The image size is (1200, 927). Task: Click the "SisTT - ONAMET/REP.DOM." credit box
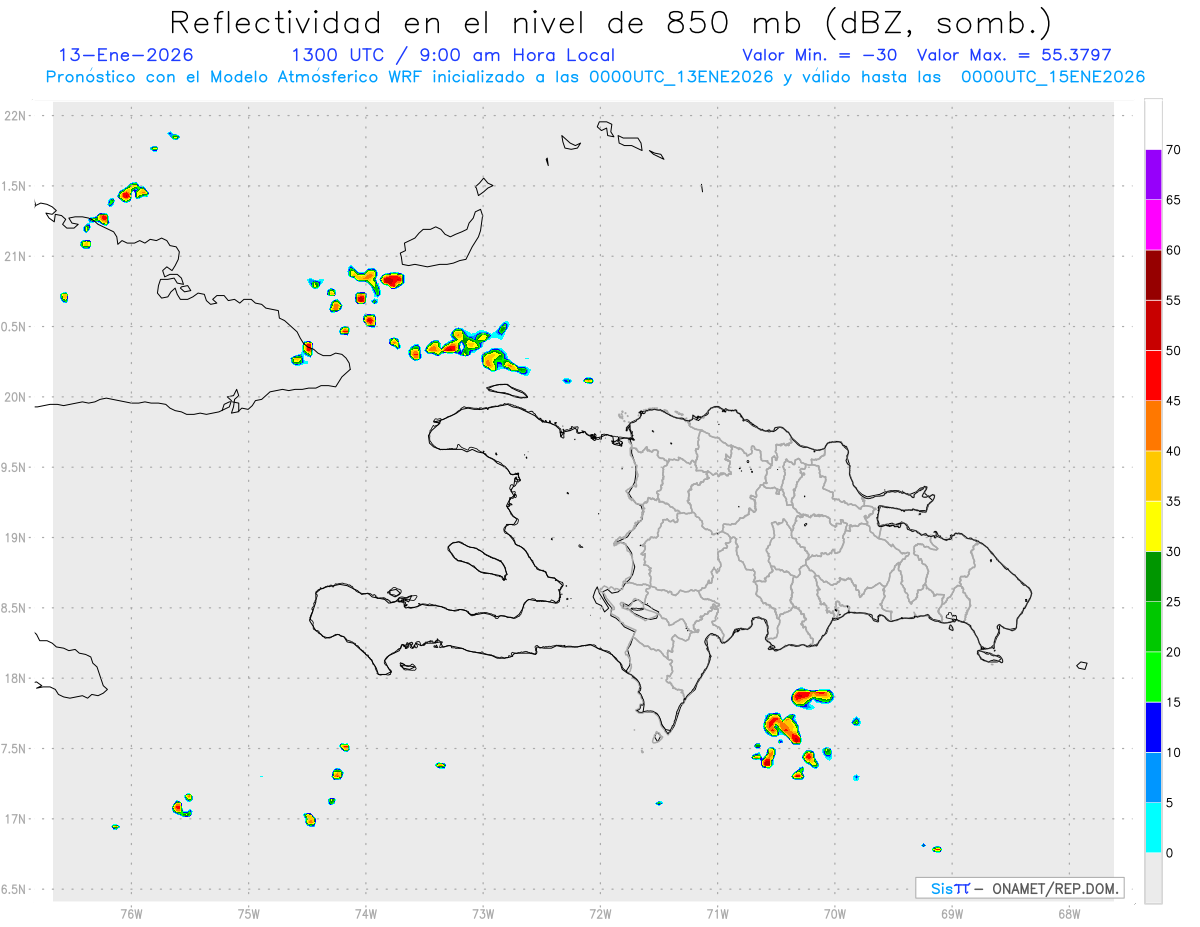pyautogui.click(x=1020, y=888)
